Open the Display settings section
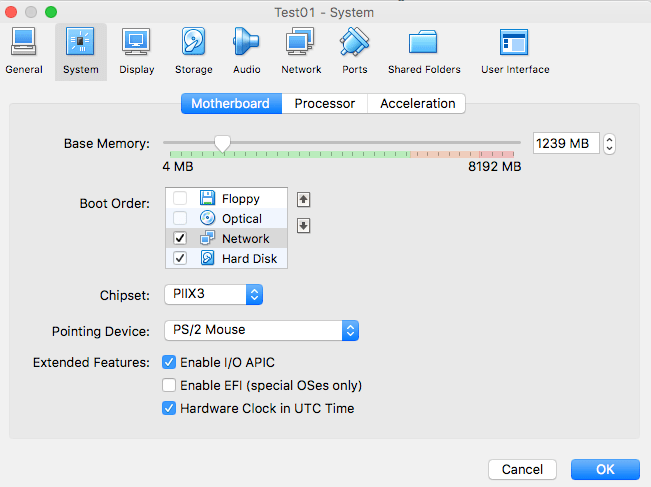 (x=136, y=51)
